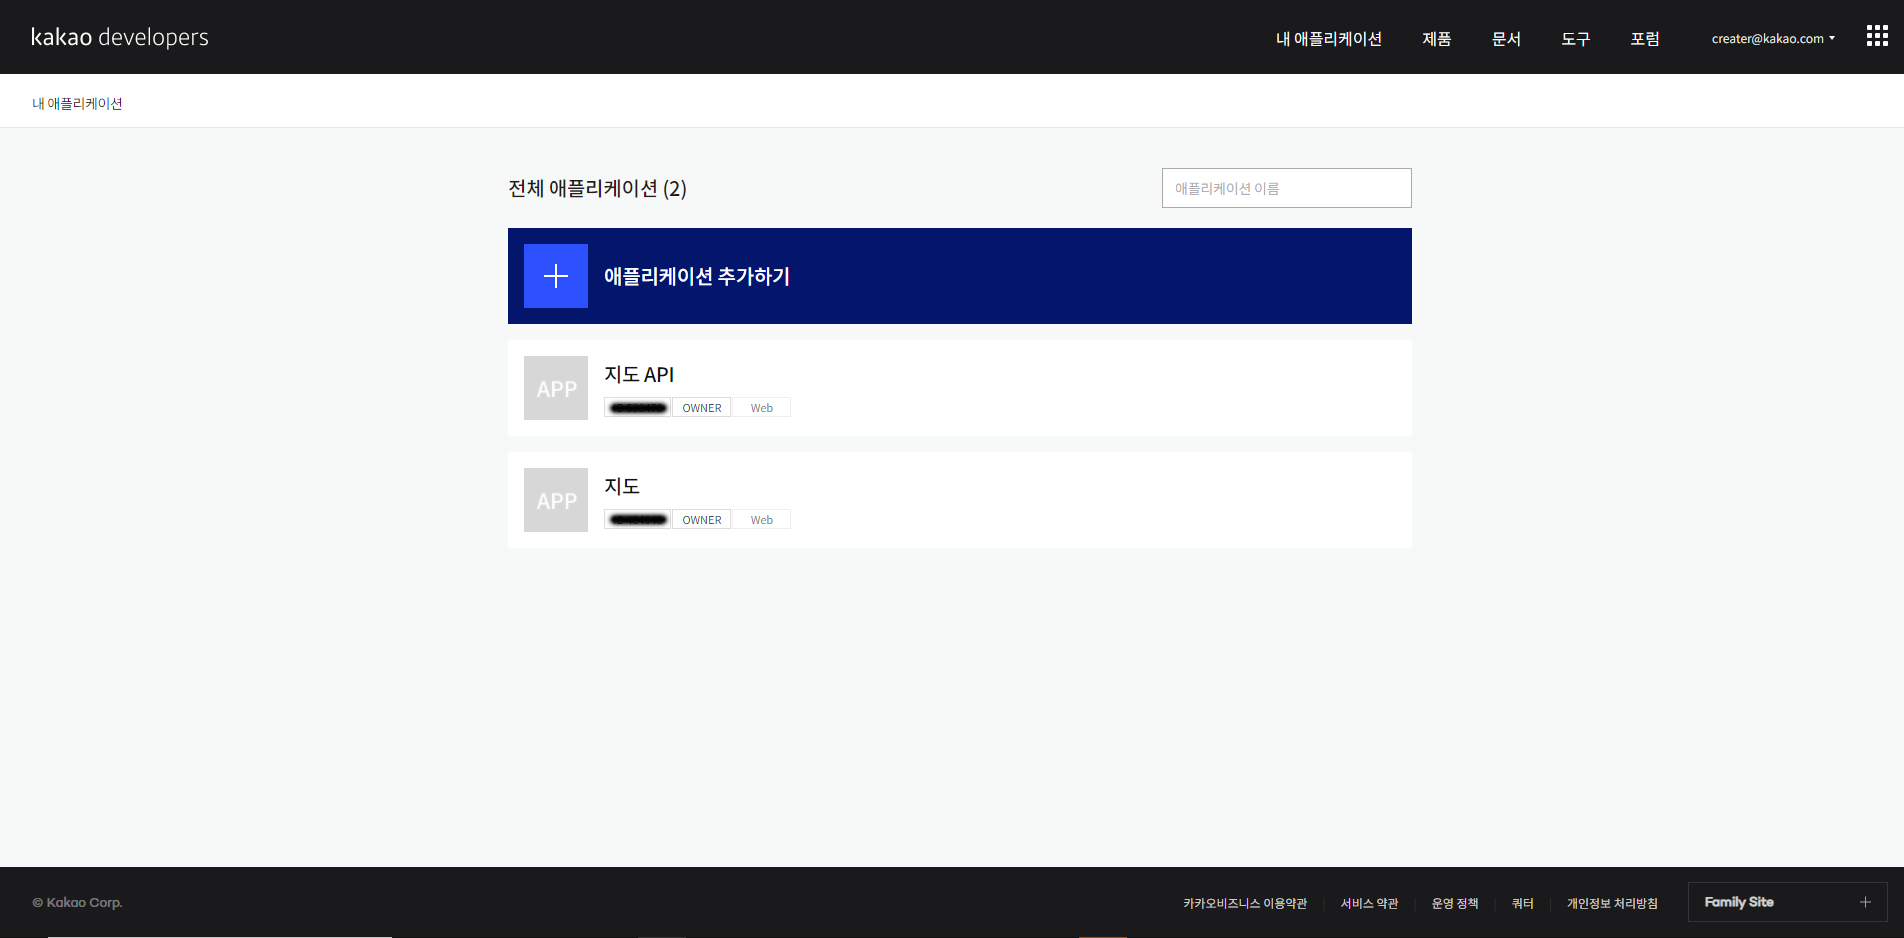This screenshot has height=938, width=1904.
Task: Click Web tag on 지도 API
Action: click(762, 408)
